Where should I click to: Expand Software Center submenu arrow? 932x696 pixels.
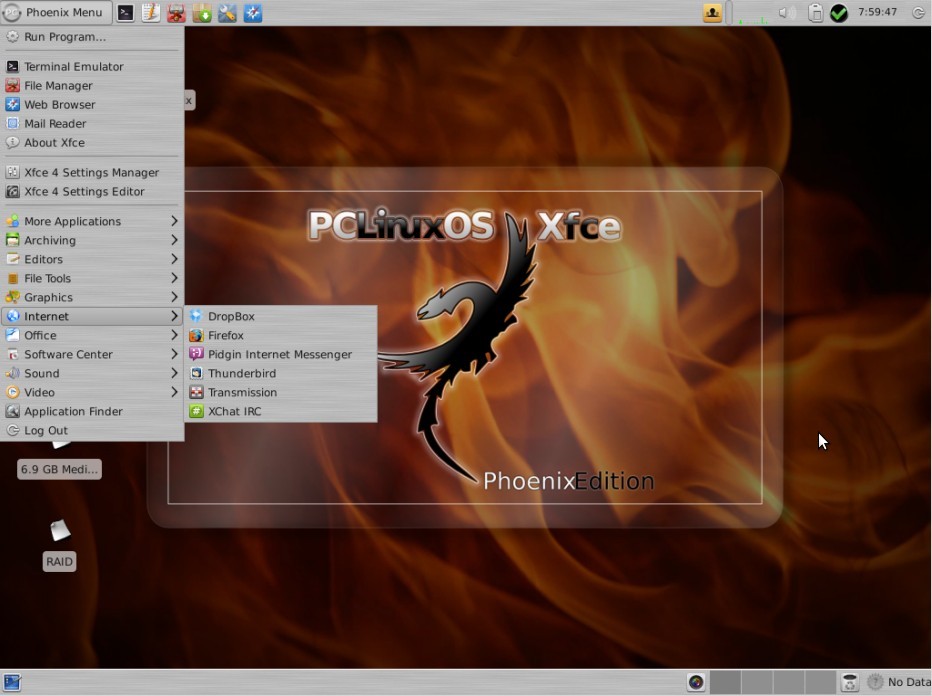click(x=174, y=354)
